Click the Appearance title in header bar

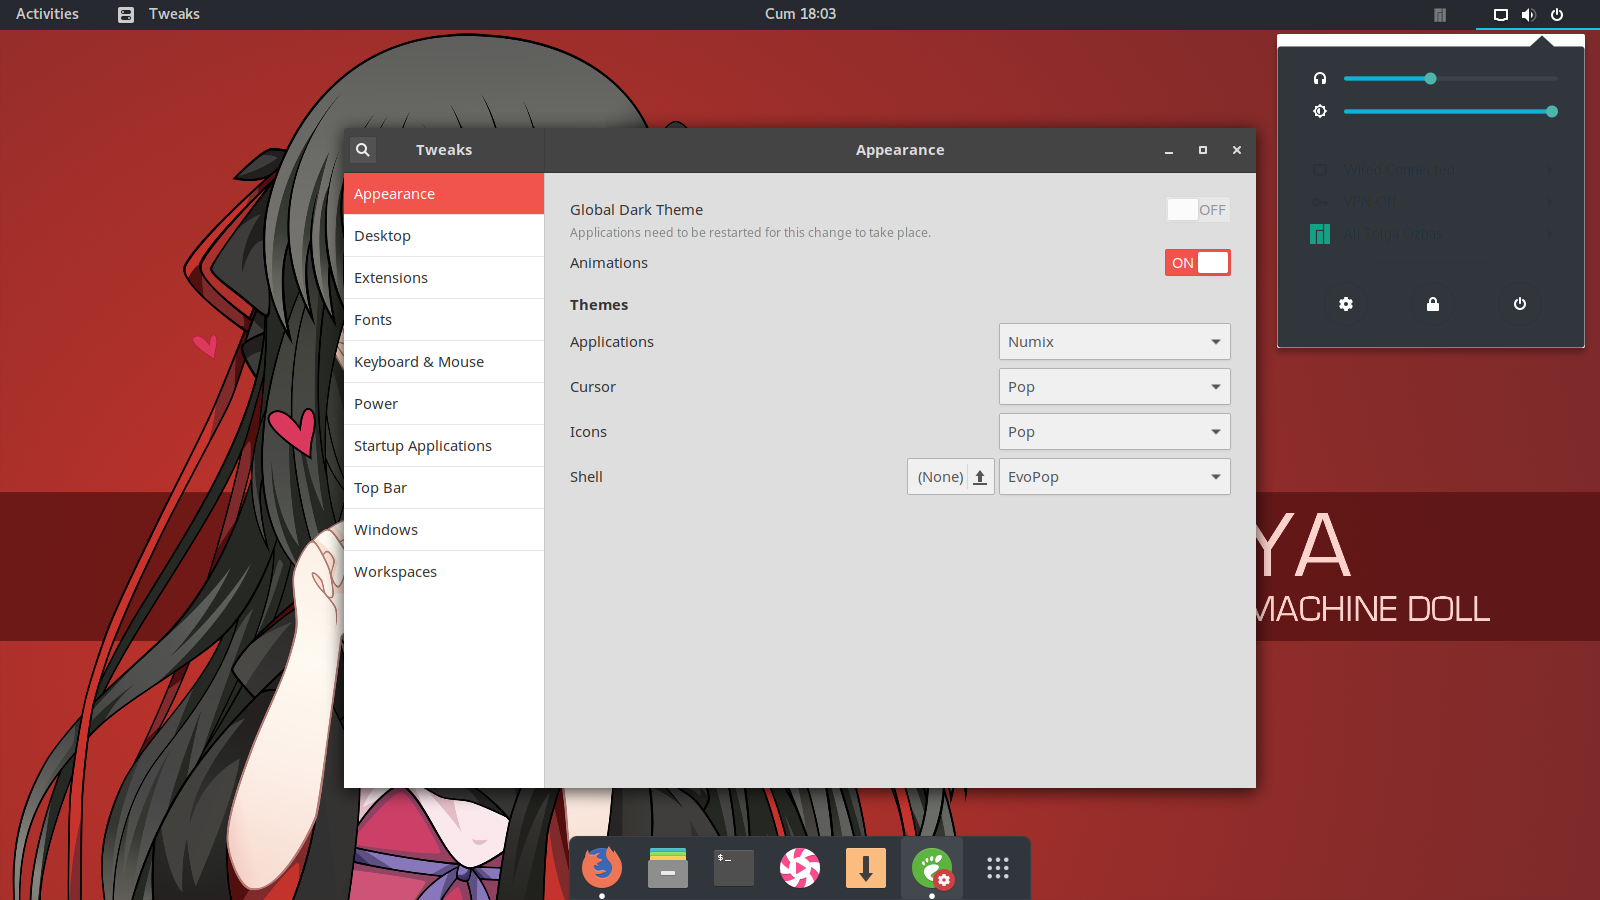point(900,150)
